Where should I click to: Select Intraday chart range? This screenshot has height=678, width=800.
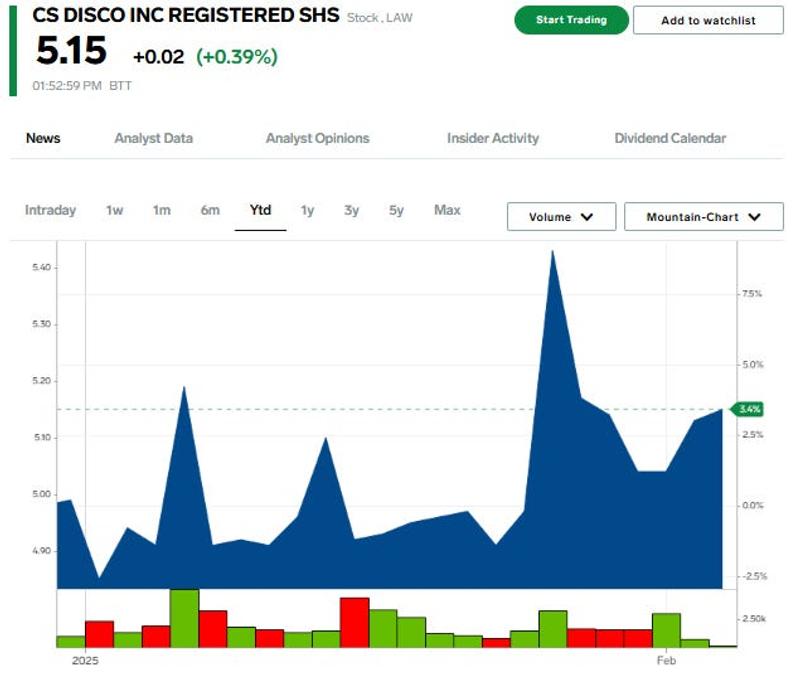point(50,210)
